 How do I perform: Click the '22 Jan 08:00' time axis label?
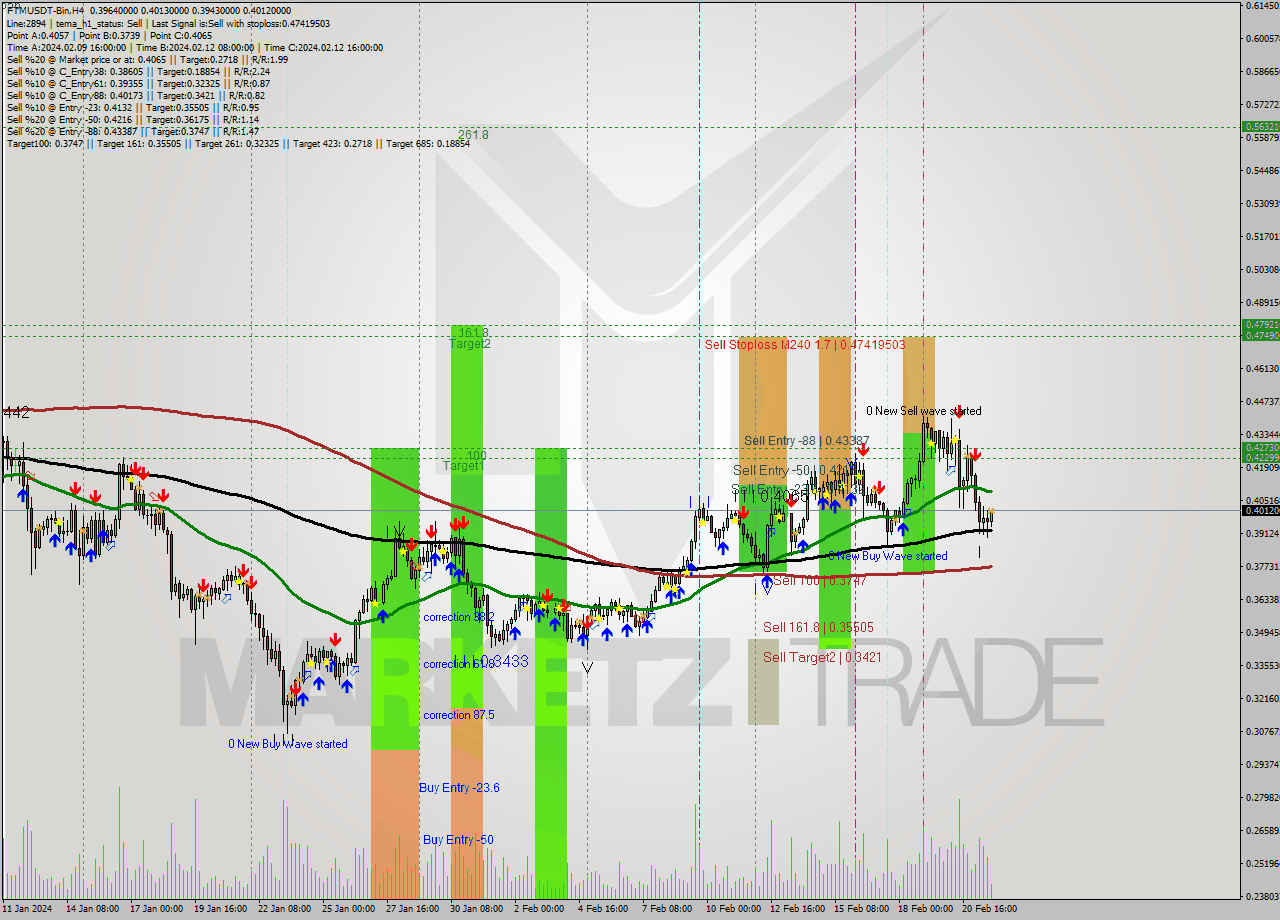[x=283, y=909]
